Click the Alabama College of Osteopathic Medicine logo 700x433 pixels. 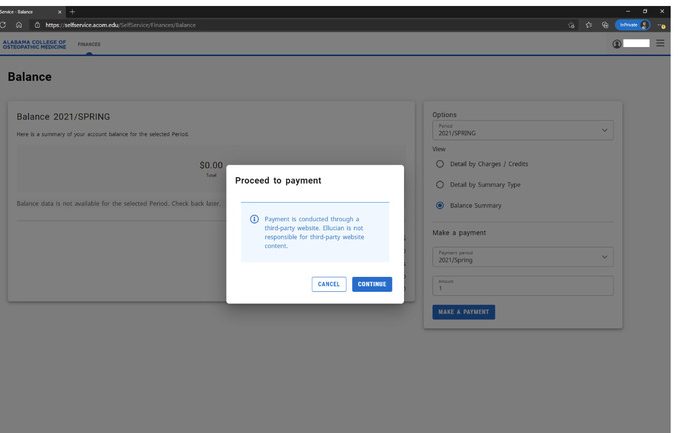point(34,44)
